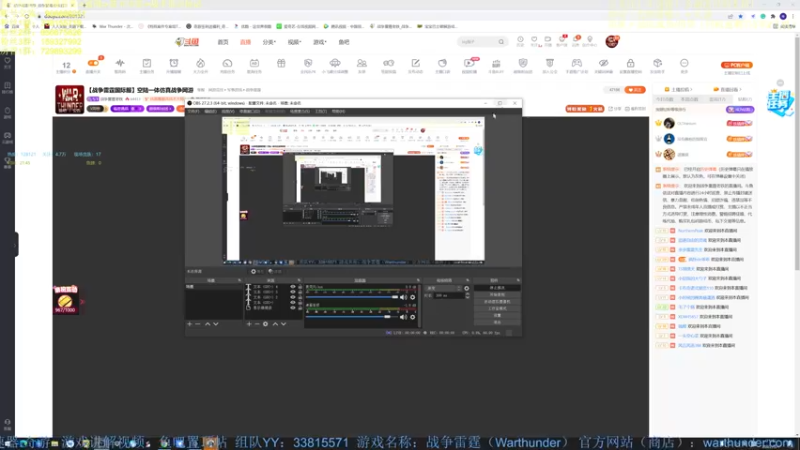The image size is (800, 450).
Task: Click pencil edit icon in Douyu streamer toolbar
Action: (415, 63)
